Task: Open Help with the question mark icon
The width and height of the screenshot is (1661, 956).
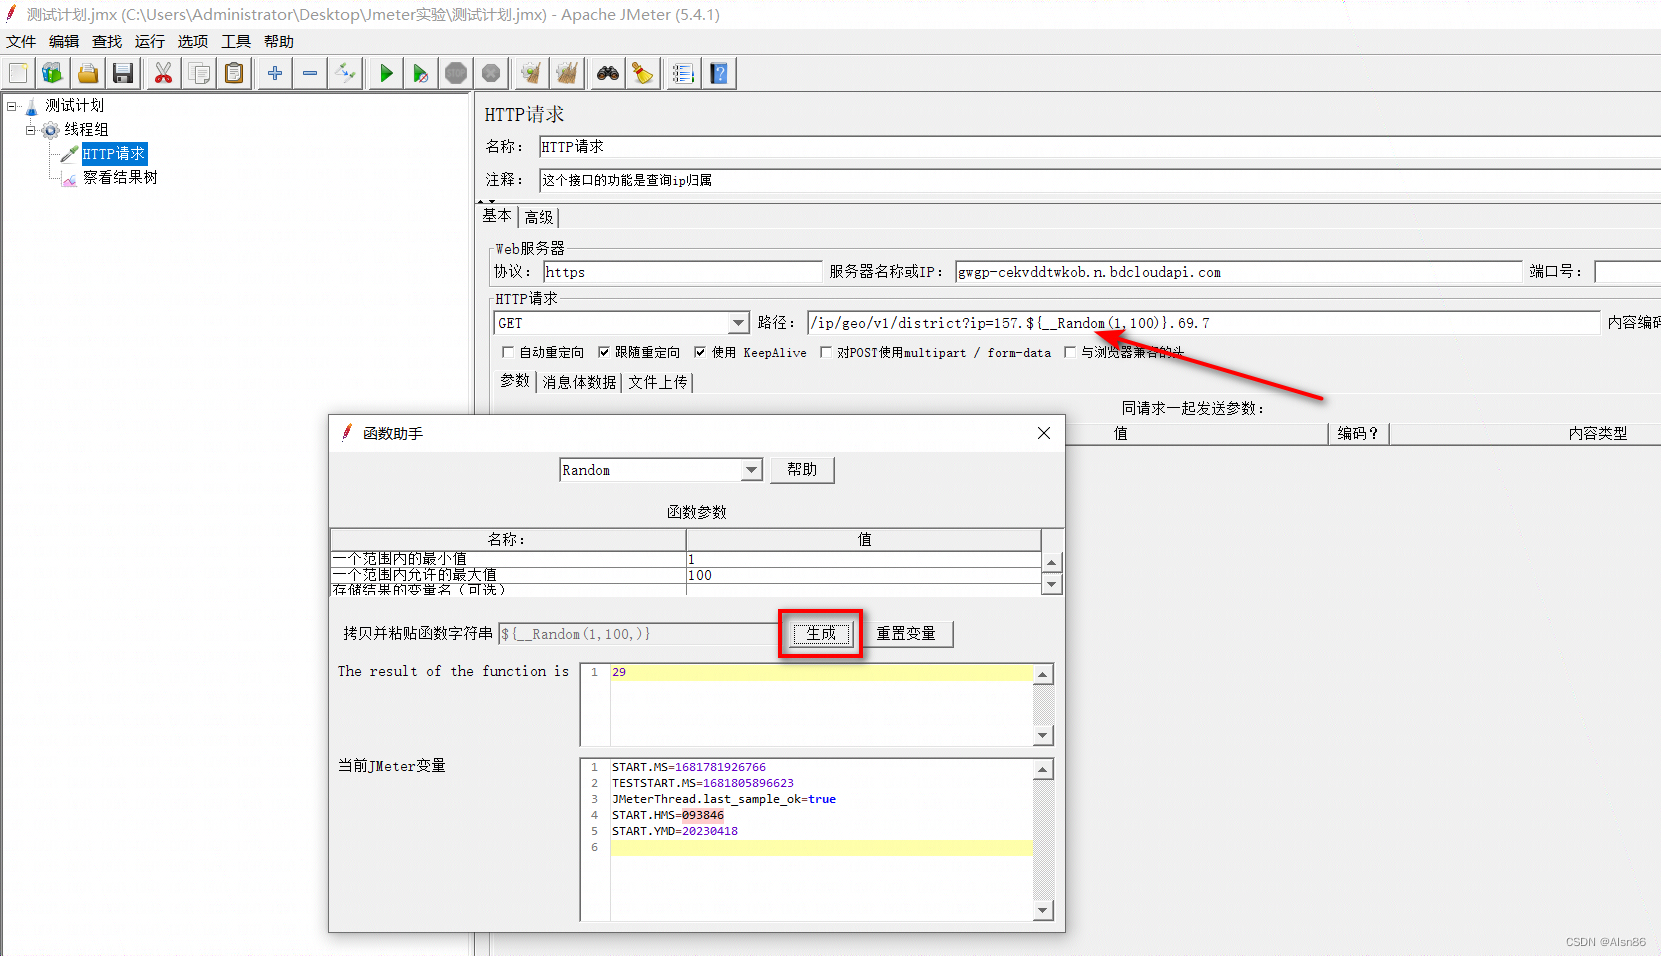Action: [x=719, y=73]
